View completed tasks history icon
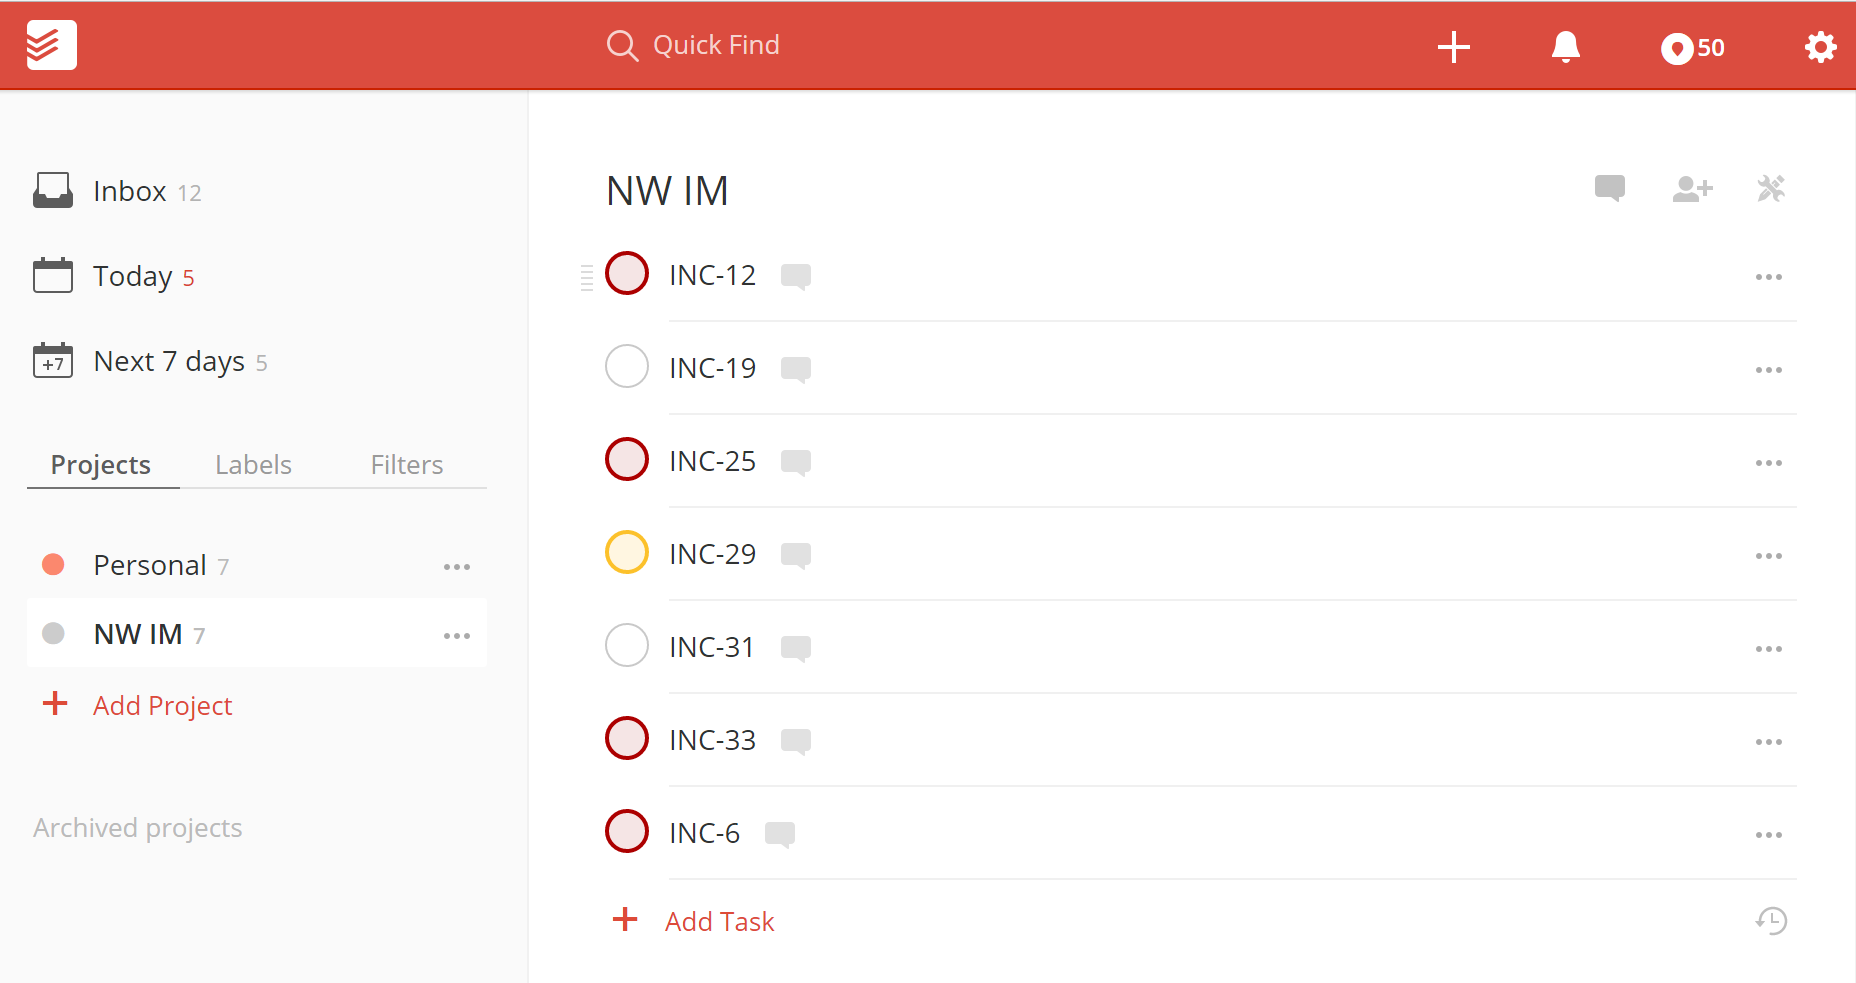This screenshot has height=983, width=1856. pos(1771,921)
